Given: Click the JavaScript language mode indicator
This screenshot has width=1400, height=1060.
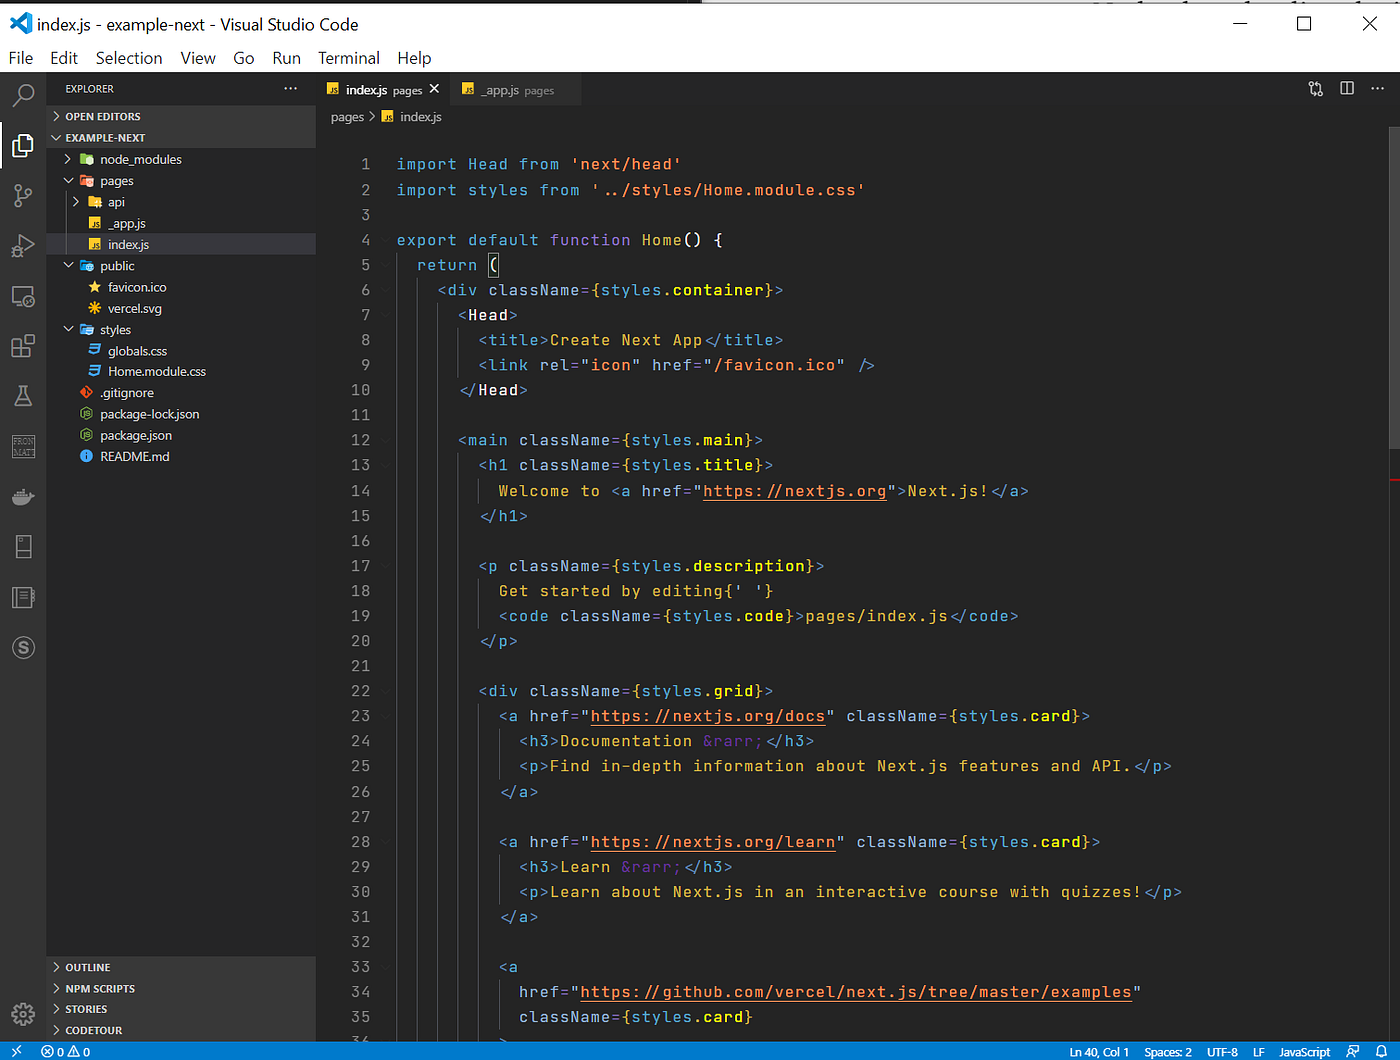Looking at the screenshot, I should 1305,1051.
